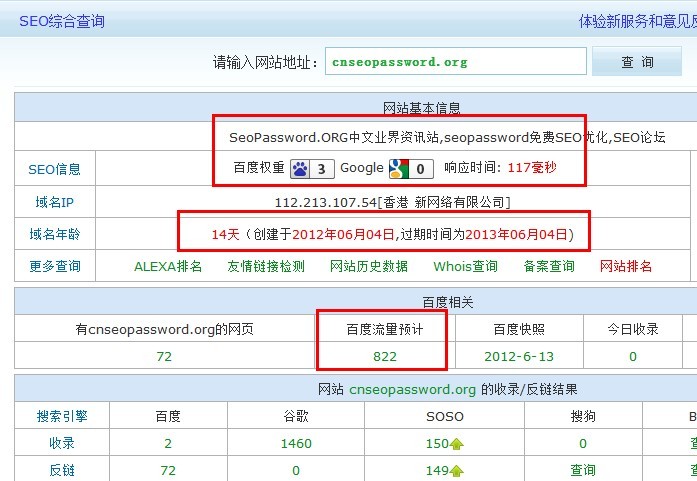
Task: Click the cnseopassword.org link in results header
Action: click(x=413, y=390)
